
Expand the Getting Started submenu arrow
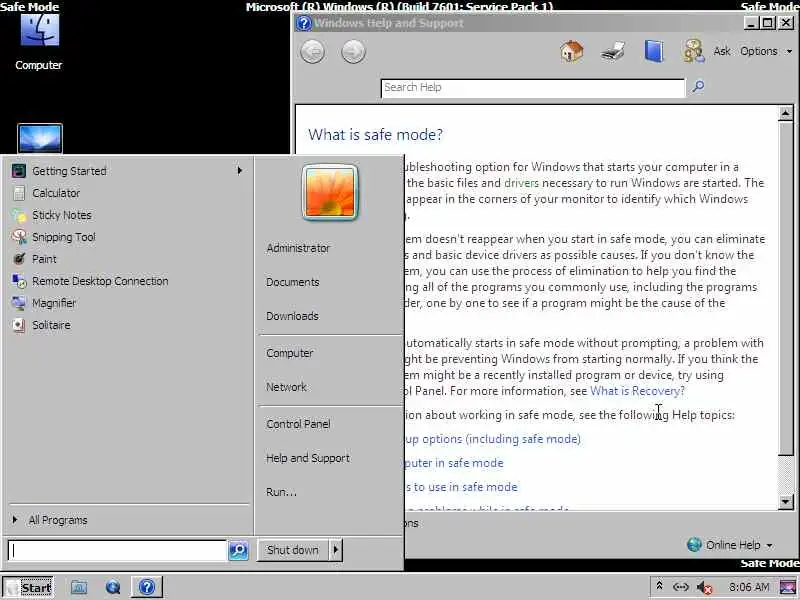pyautogui.click(x=239, y=170)
